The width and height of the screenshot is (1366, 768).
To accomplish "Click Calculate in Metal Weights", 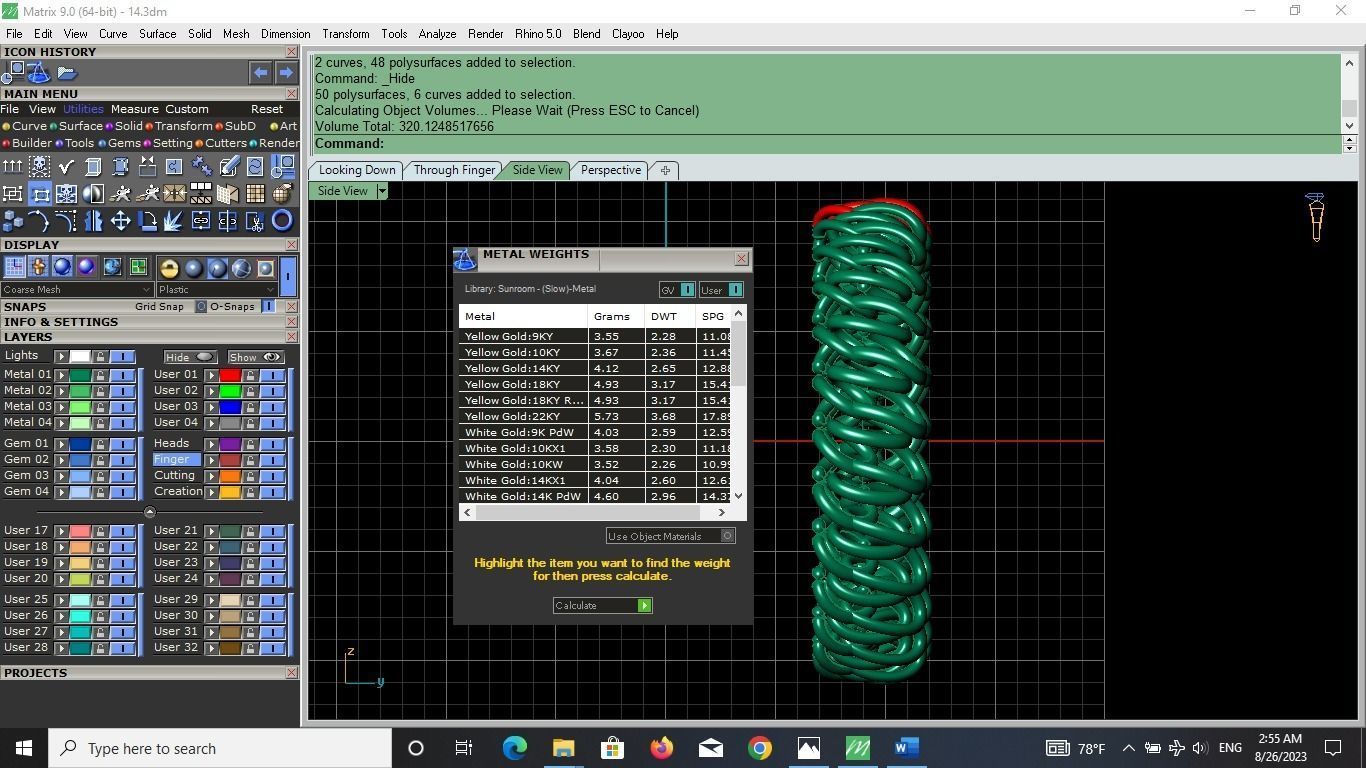I will (602, 605).
